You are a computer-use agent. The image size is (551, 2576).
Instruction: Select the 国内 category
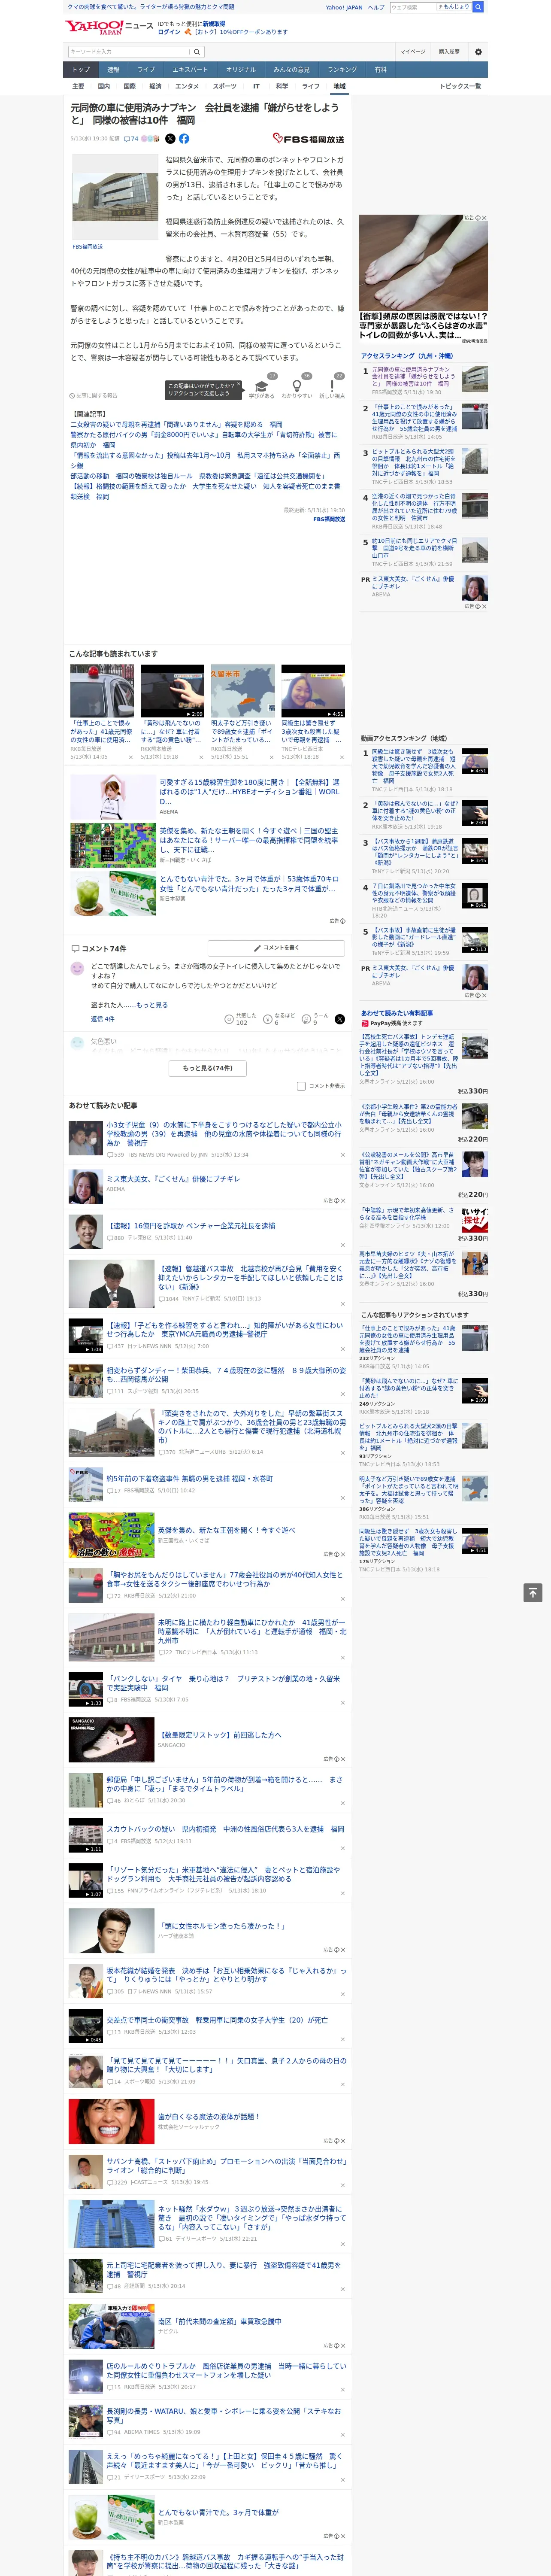pos(104,86)
